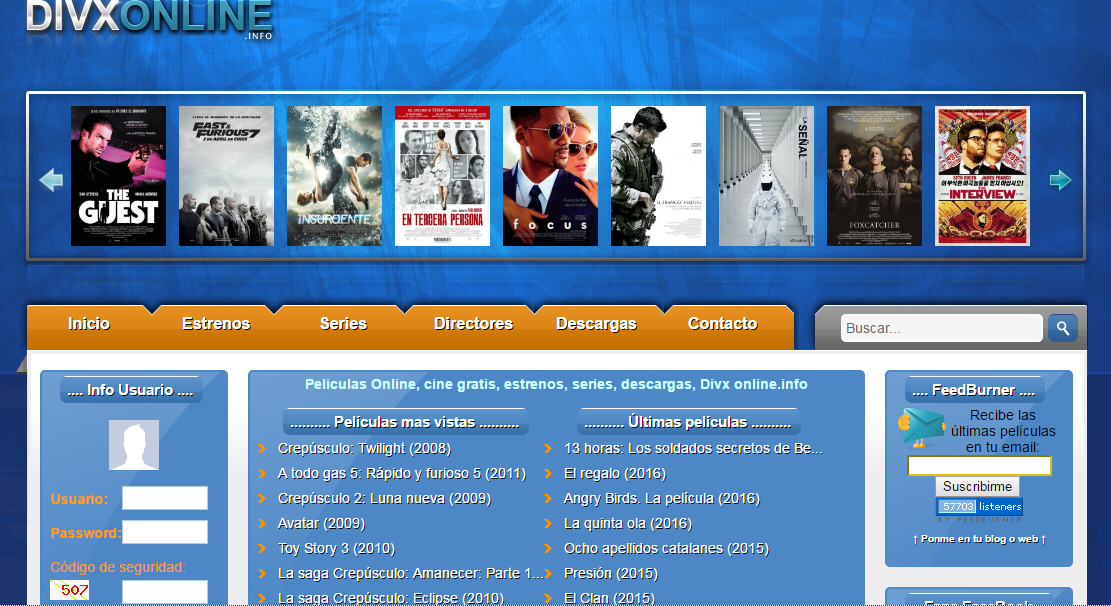The image size is (1111, 606).
Task: Select the Descargas tab
Action: click(597, 324)
